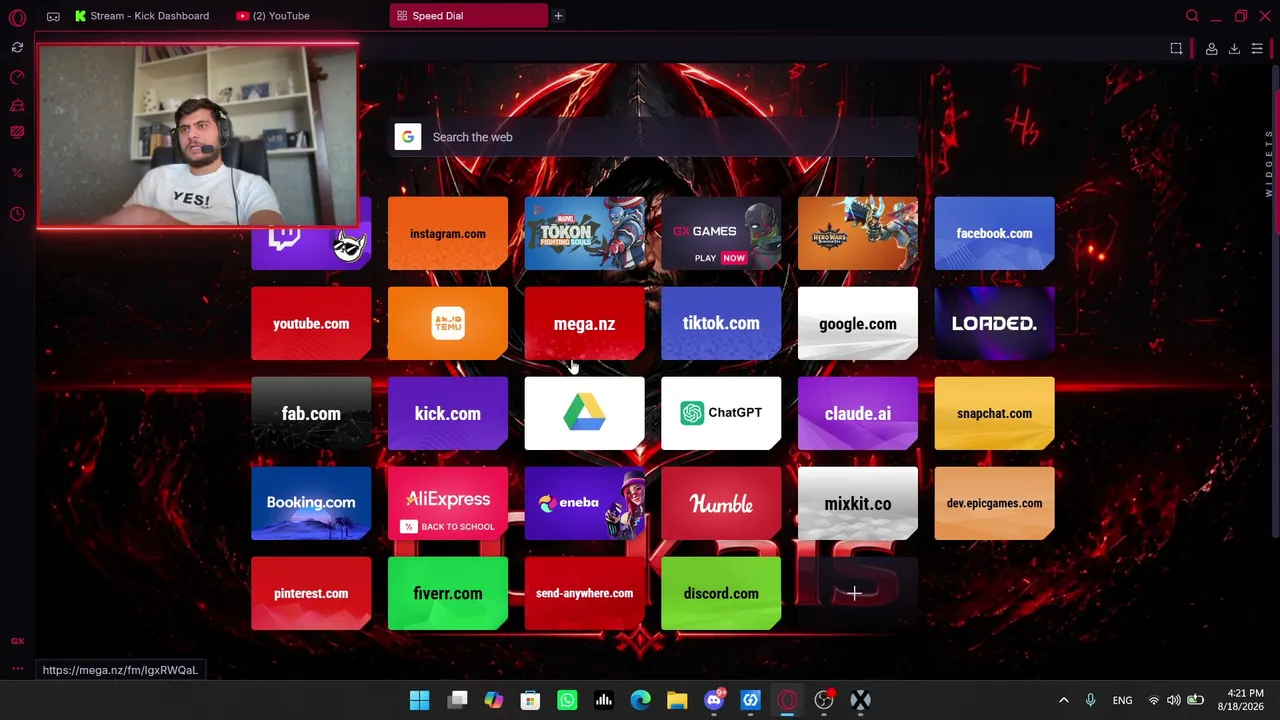This screenshot has width=1280, height=720.
Task: Open the profile account icon
Action: pyautogui.click(x=1211, y=48)
